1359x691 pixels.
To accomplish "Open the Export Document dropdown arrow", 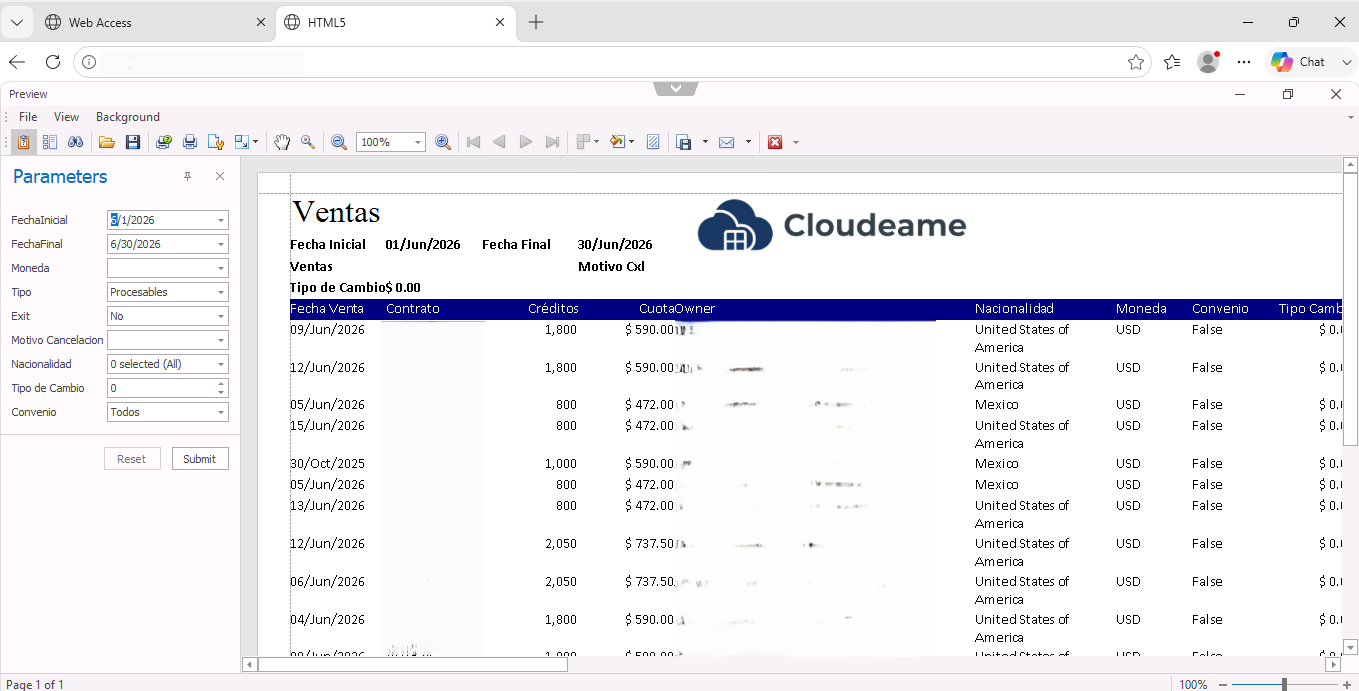I will 705,142.
